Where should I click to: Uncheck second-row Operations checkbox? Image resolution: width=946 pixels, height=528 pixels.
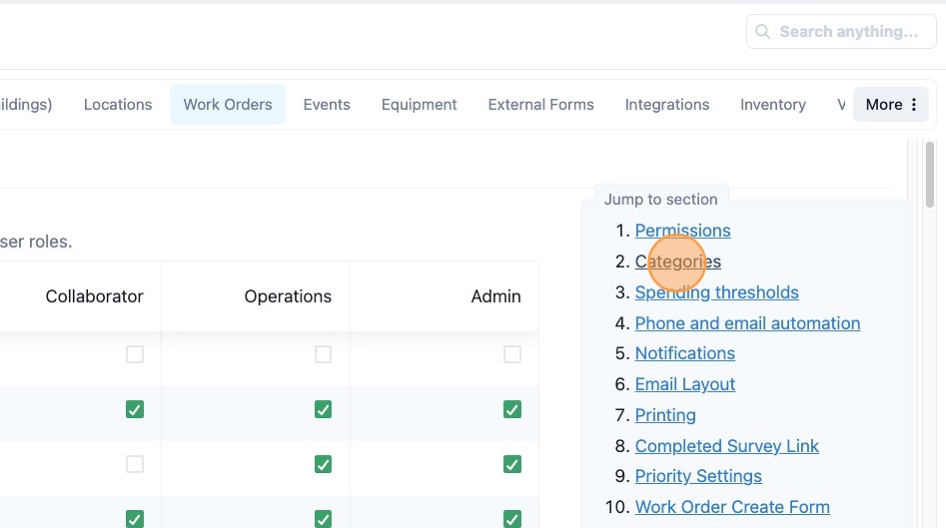pyautogui.click(x=323, y=409)
